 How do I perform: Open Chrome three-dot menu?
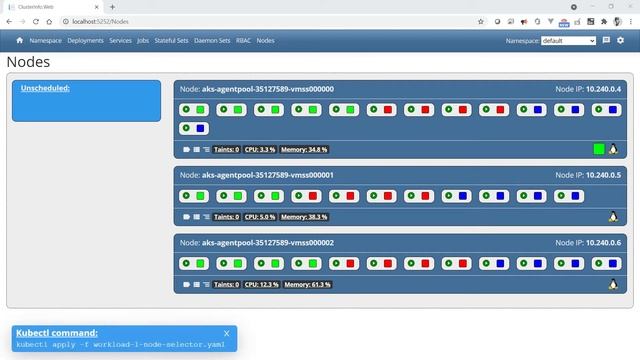coord(631,22)
